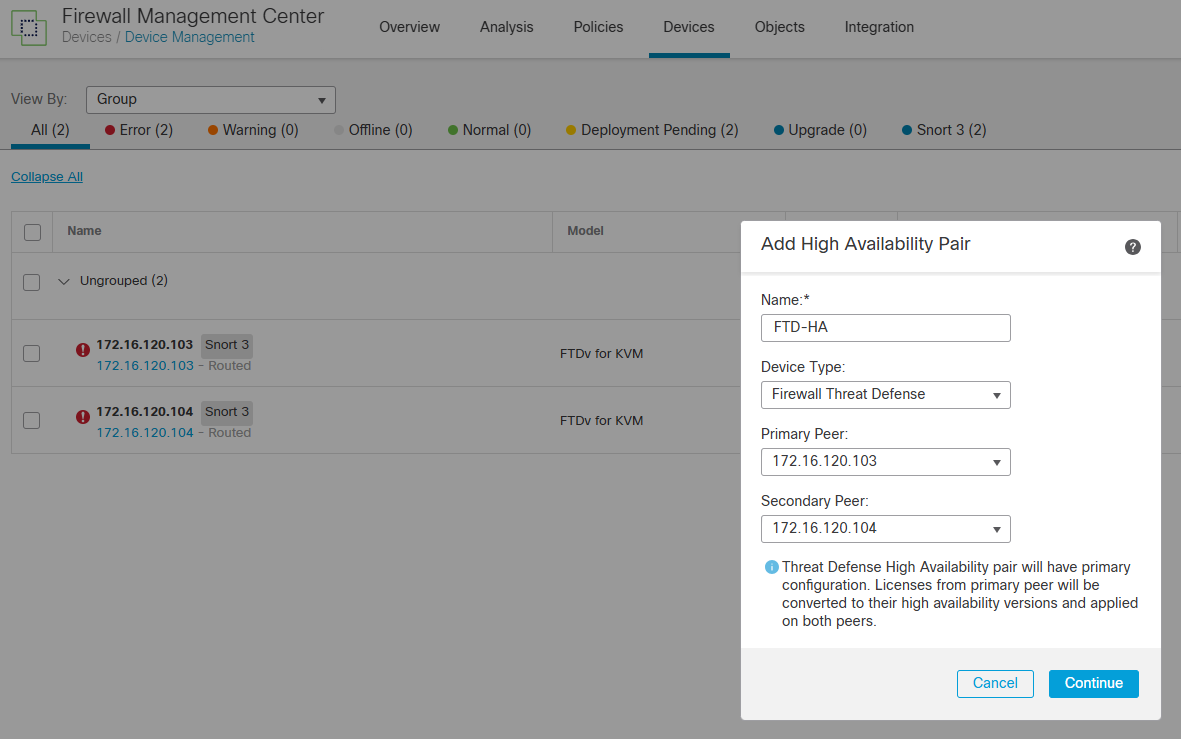Click the bold 172.16.120.104 device name
Viewport: 1181px width, 739px height.
coord(145,411)
